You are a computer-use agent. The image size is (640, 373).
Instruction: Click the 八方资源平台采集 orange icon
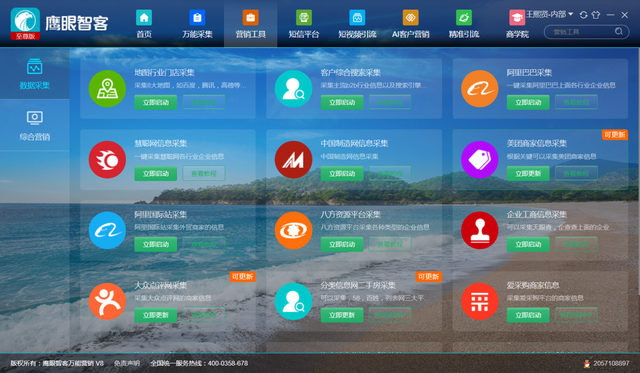click(293, 231)
